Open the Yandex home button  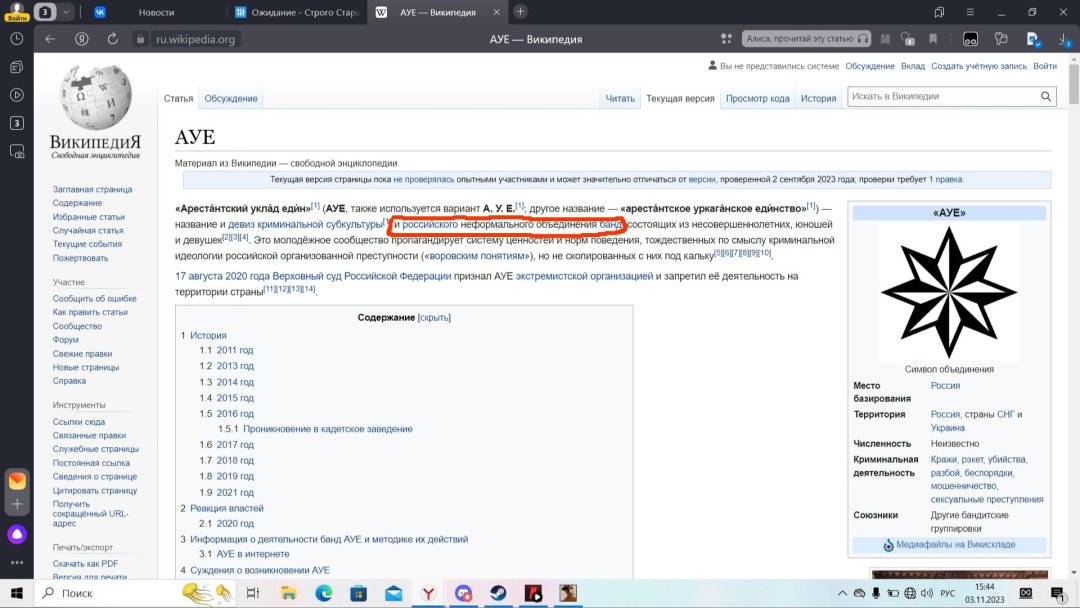(x=82, y=39)
